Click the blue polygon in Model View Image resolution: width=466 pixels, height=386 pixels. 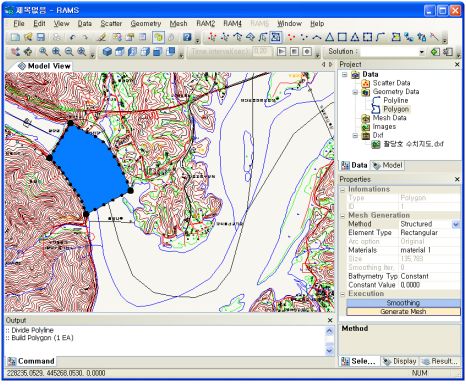pyautogui.click(x=90, y=168)
